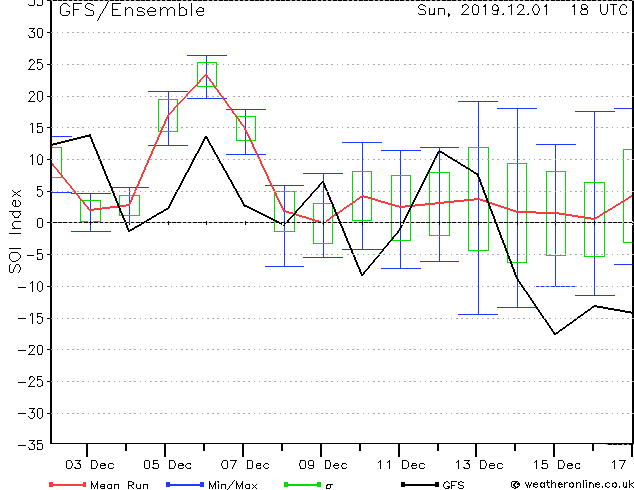This screenshot has width=634, height=490.
Task: Click the 'Mean Run' legend label
Action: point(120,485)
